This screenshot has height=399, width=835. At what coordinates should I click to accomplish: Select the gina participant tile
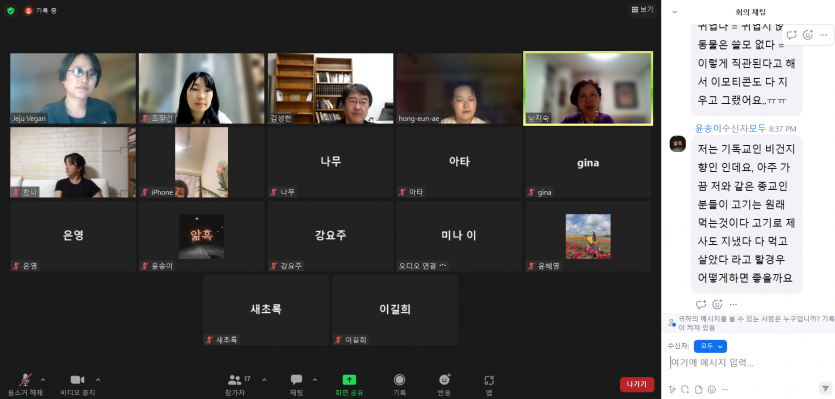(x=588, y=162)
